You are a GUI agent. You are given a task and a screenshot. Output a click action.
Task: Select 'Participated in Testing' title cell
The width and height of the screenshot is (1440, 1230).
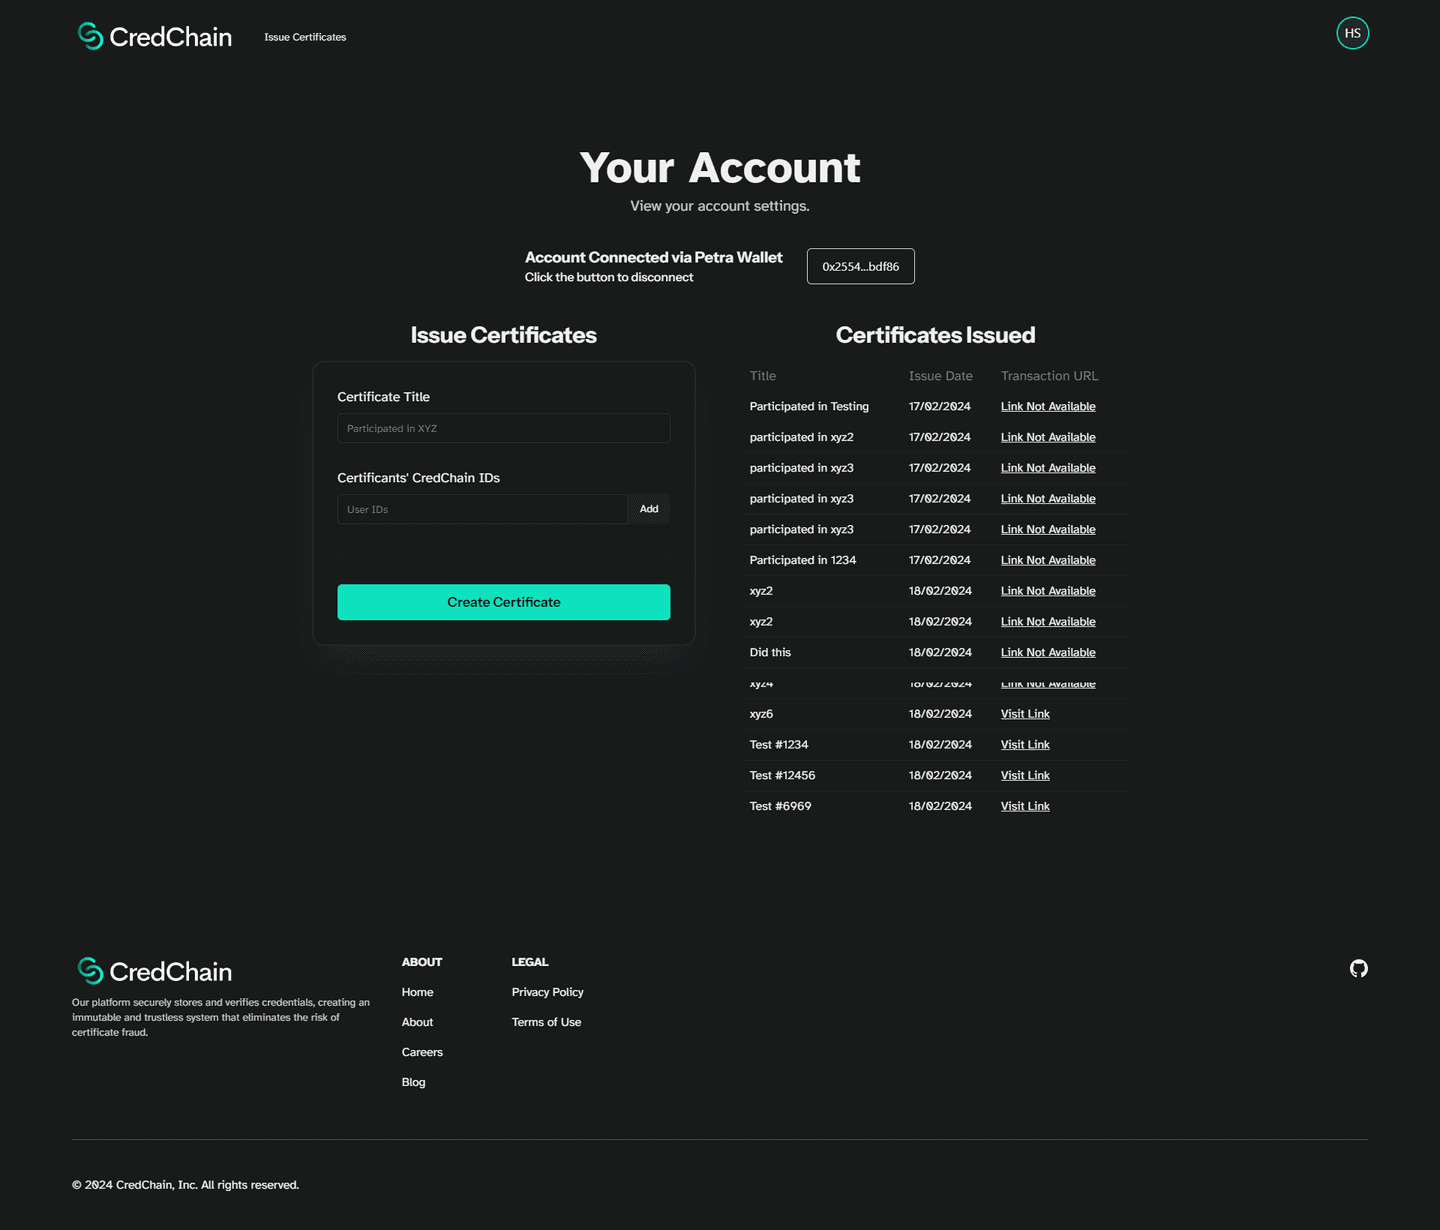809,406
